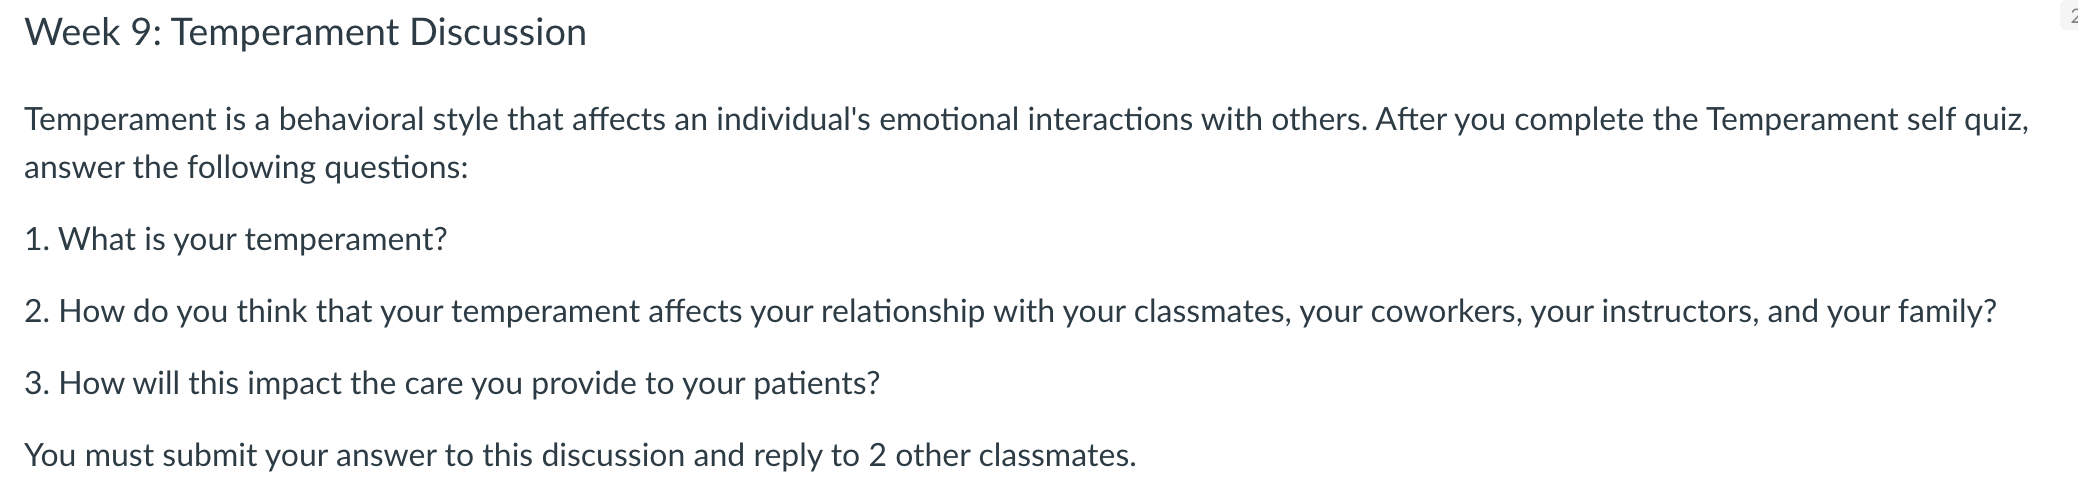Click question 3 about care for patients
This screenshot has width=2078, height=500.
(x=452, y=384)
